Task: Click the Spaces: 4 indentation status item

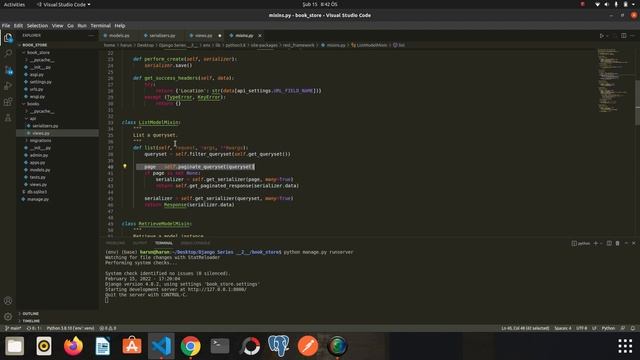Action: tap(562, 328)
